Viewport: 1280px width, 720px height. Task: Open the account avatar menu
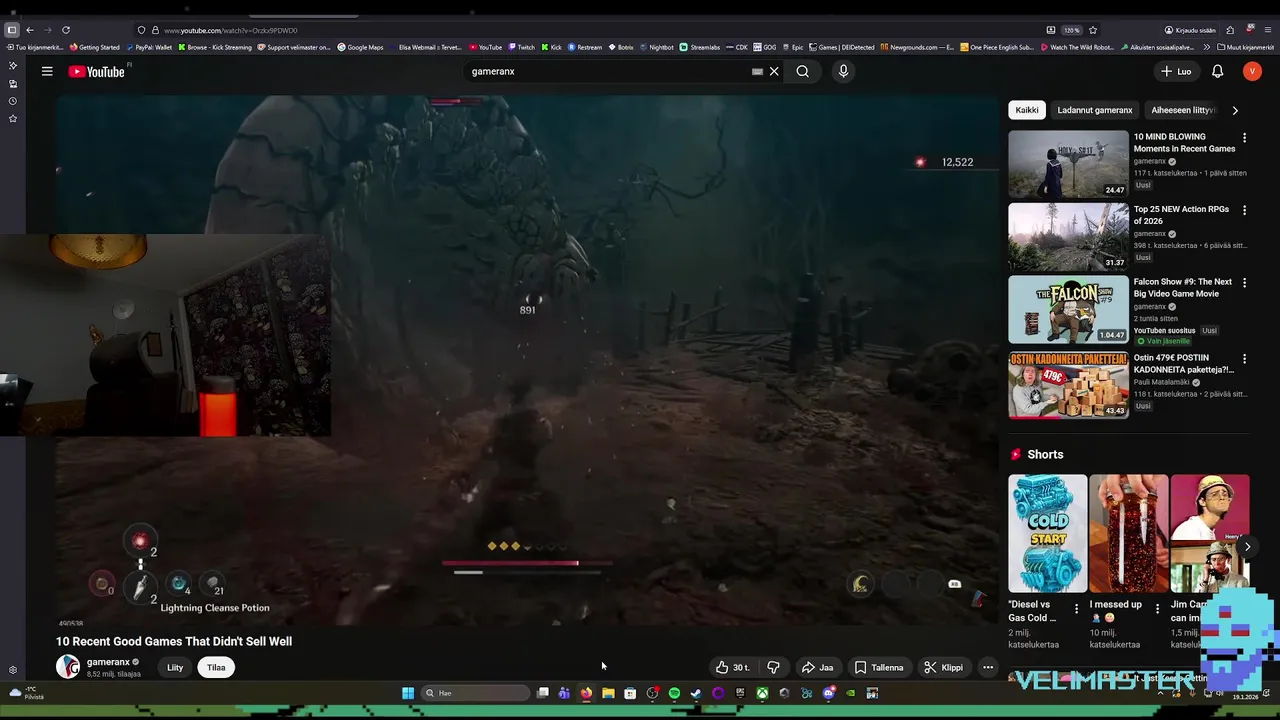[1252, 71]
